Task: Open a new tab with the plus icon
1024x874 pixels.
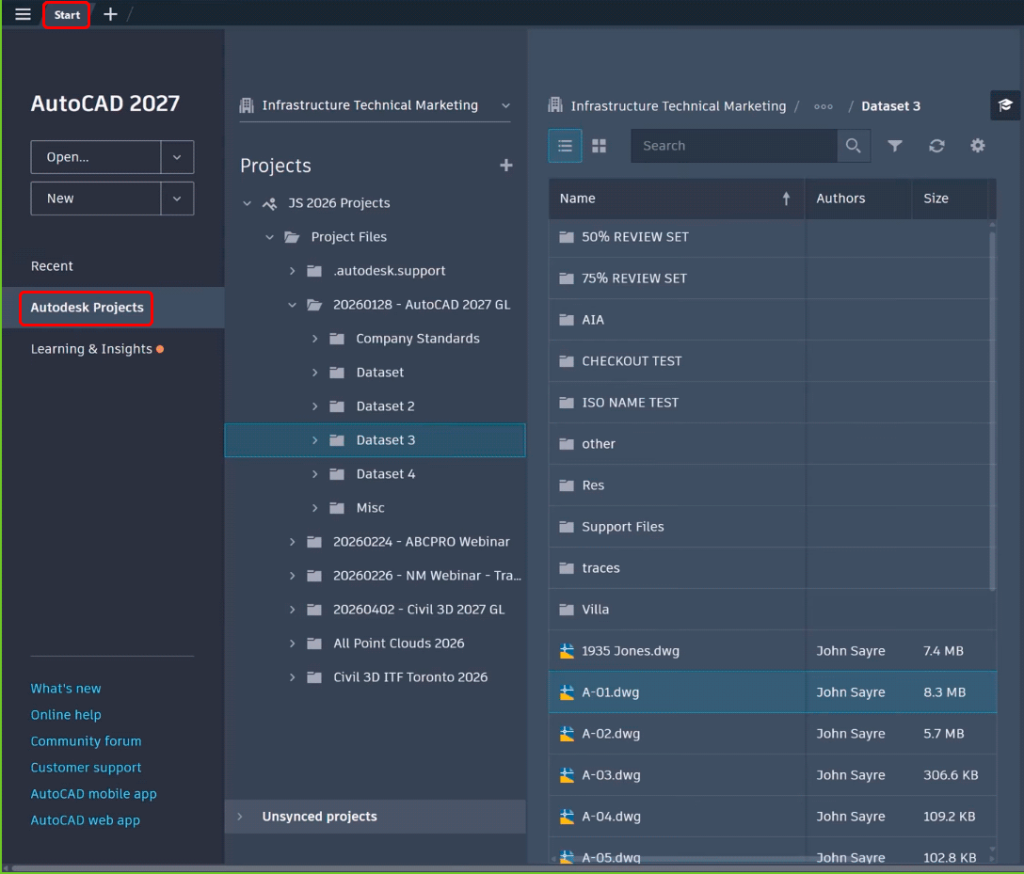Action: 110,14
